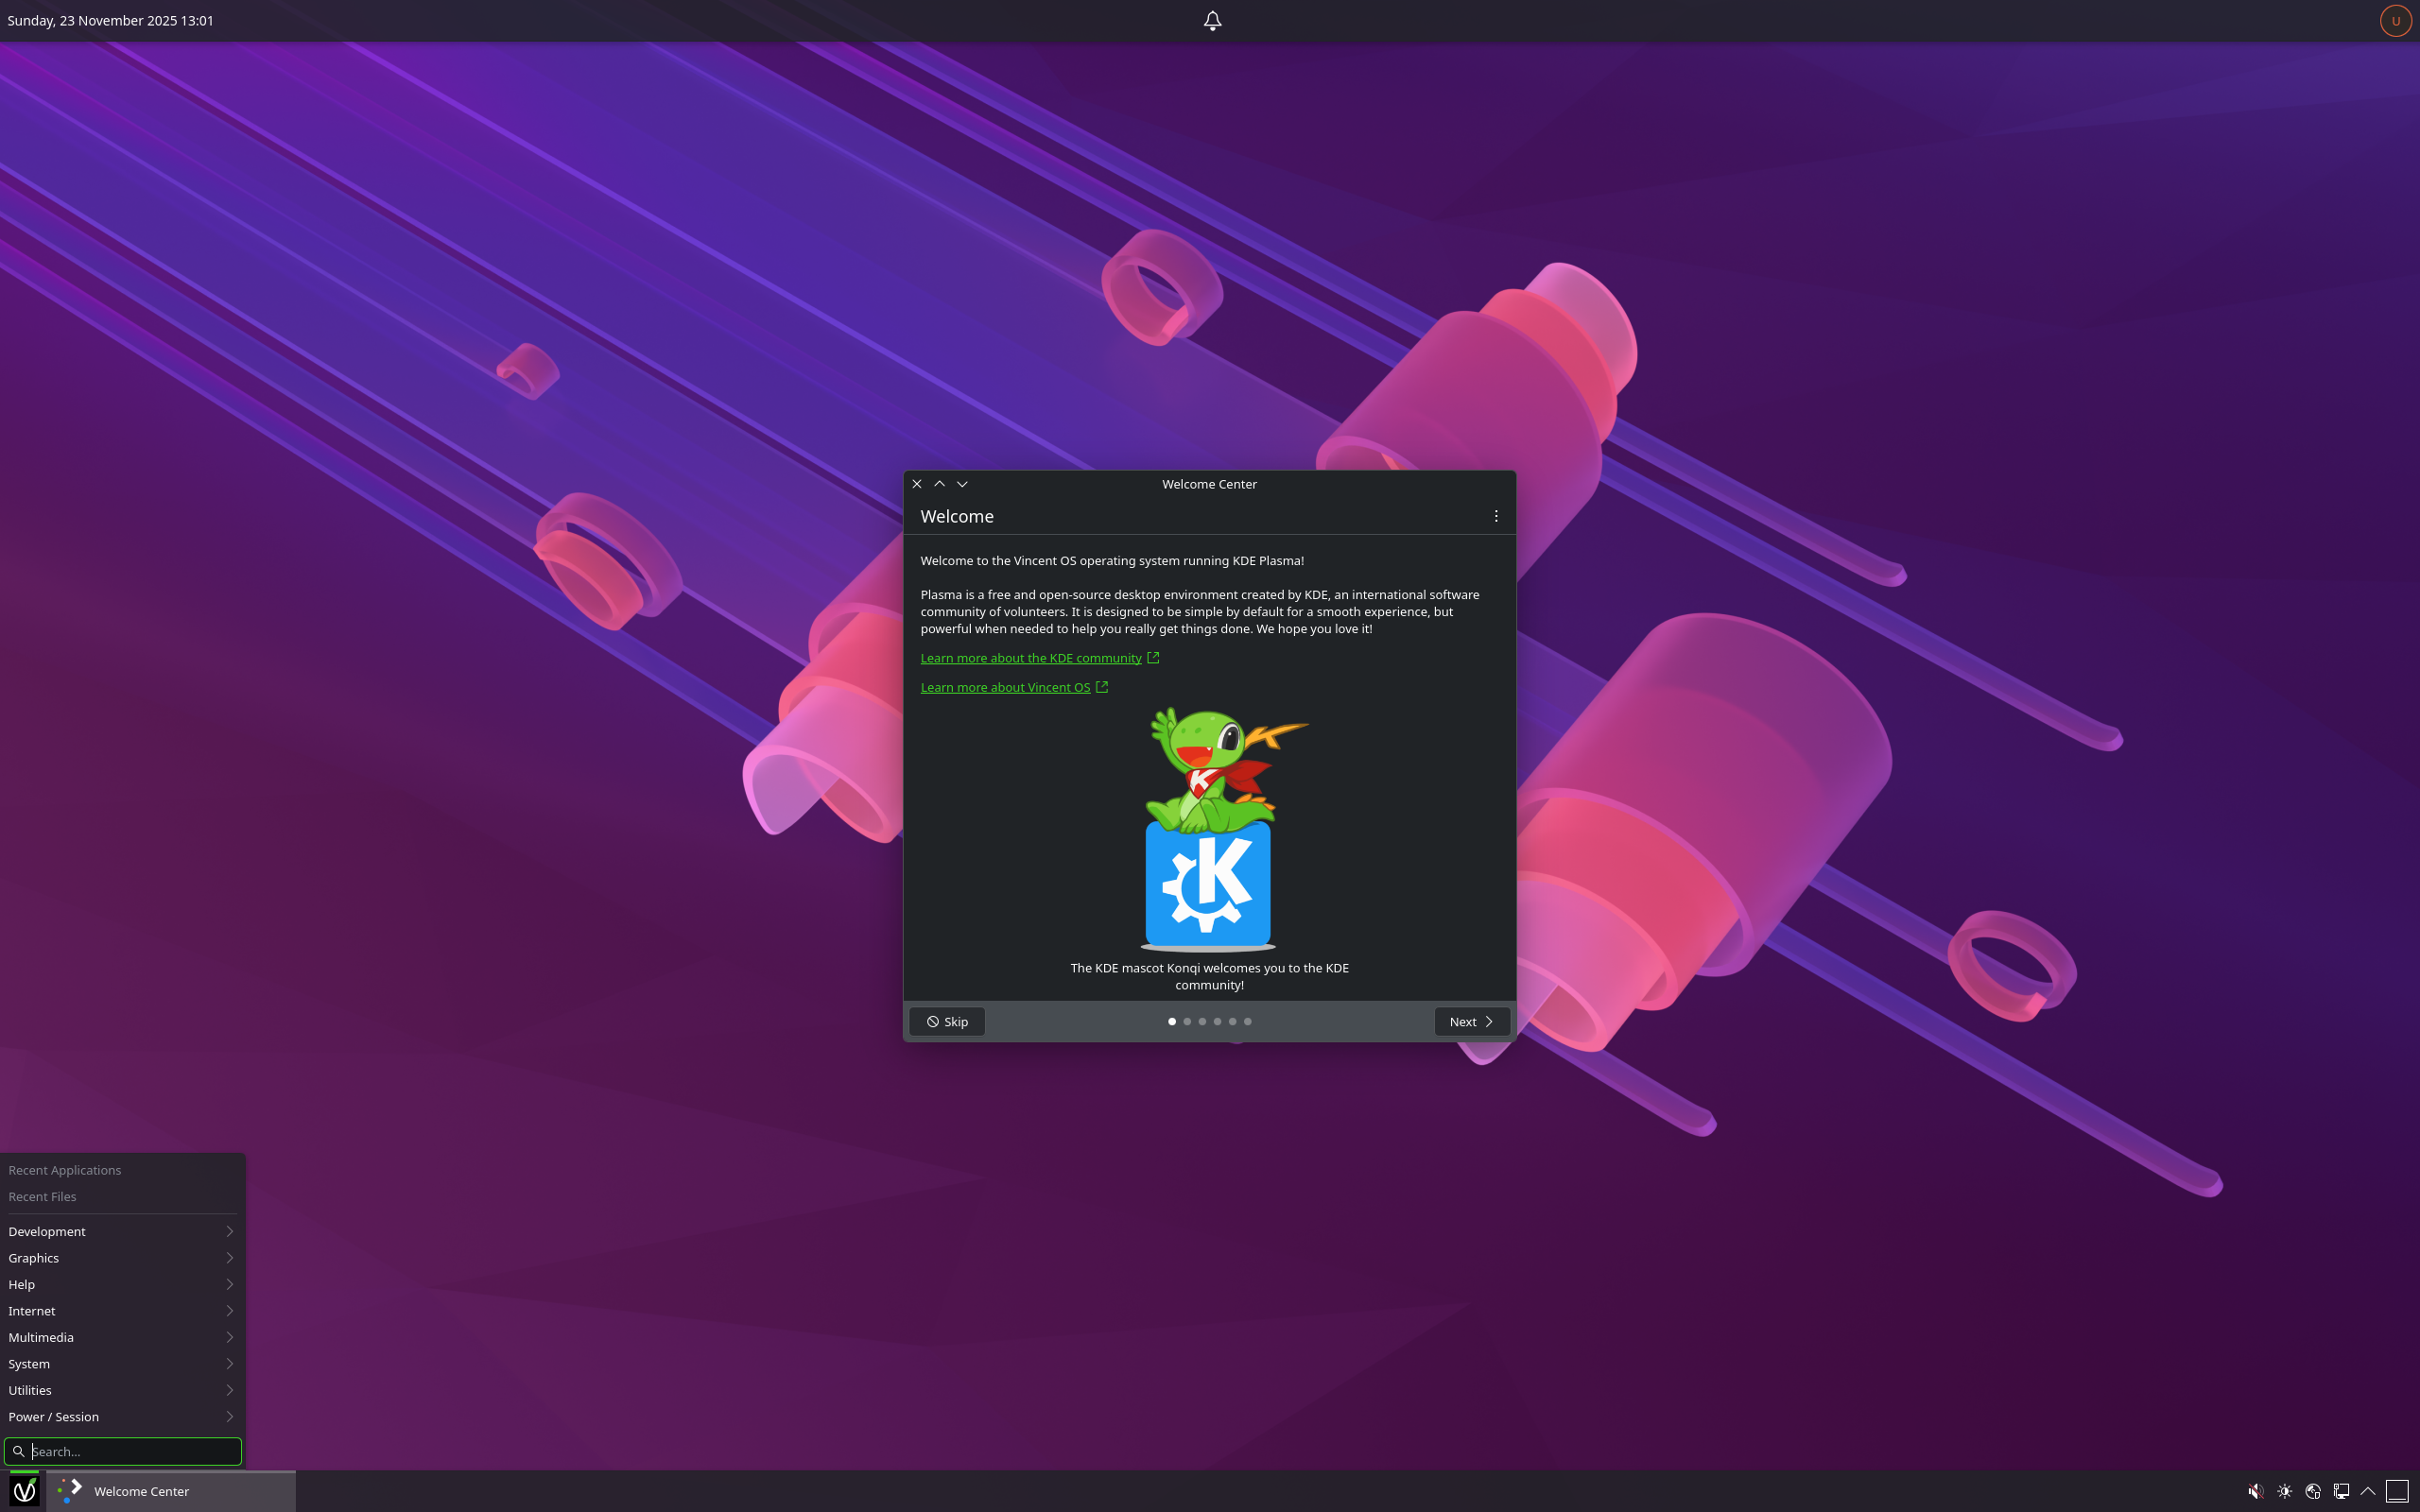Expand the Graphics menu category
2420x1512 pixels.
point(122,1258)
